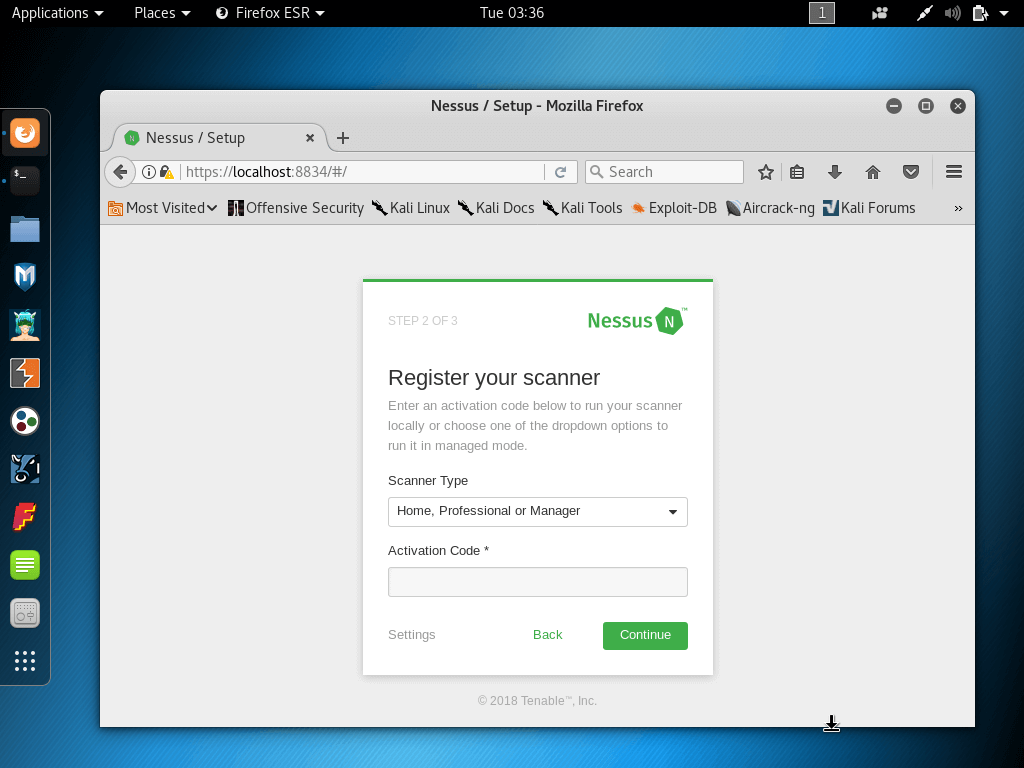Screen dimensions: 1024x768
Task: Focus the Activation Code field
Action: click(537, 582)
